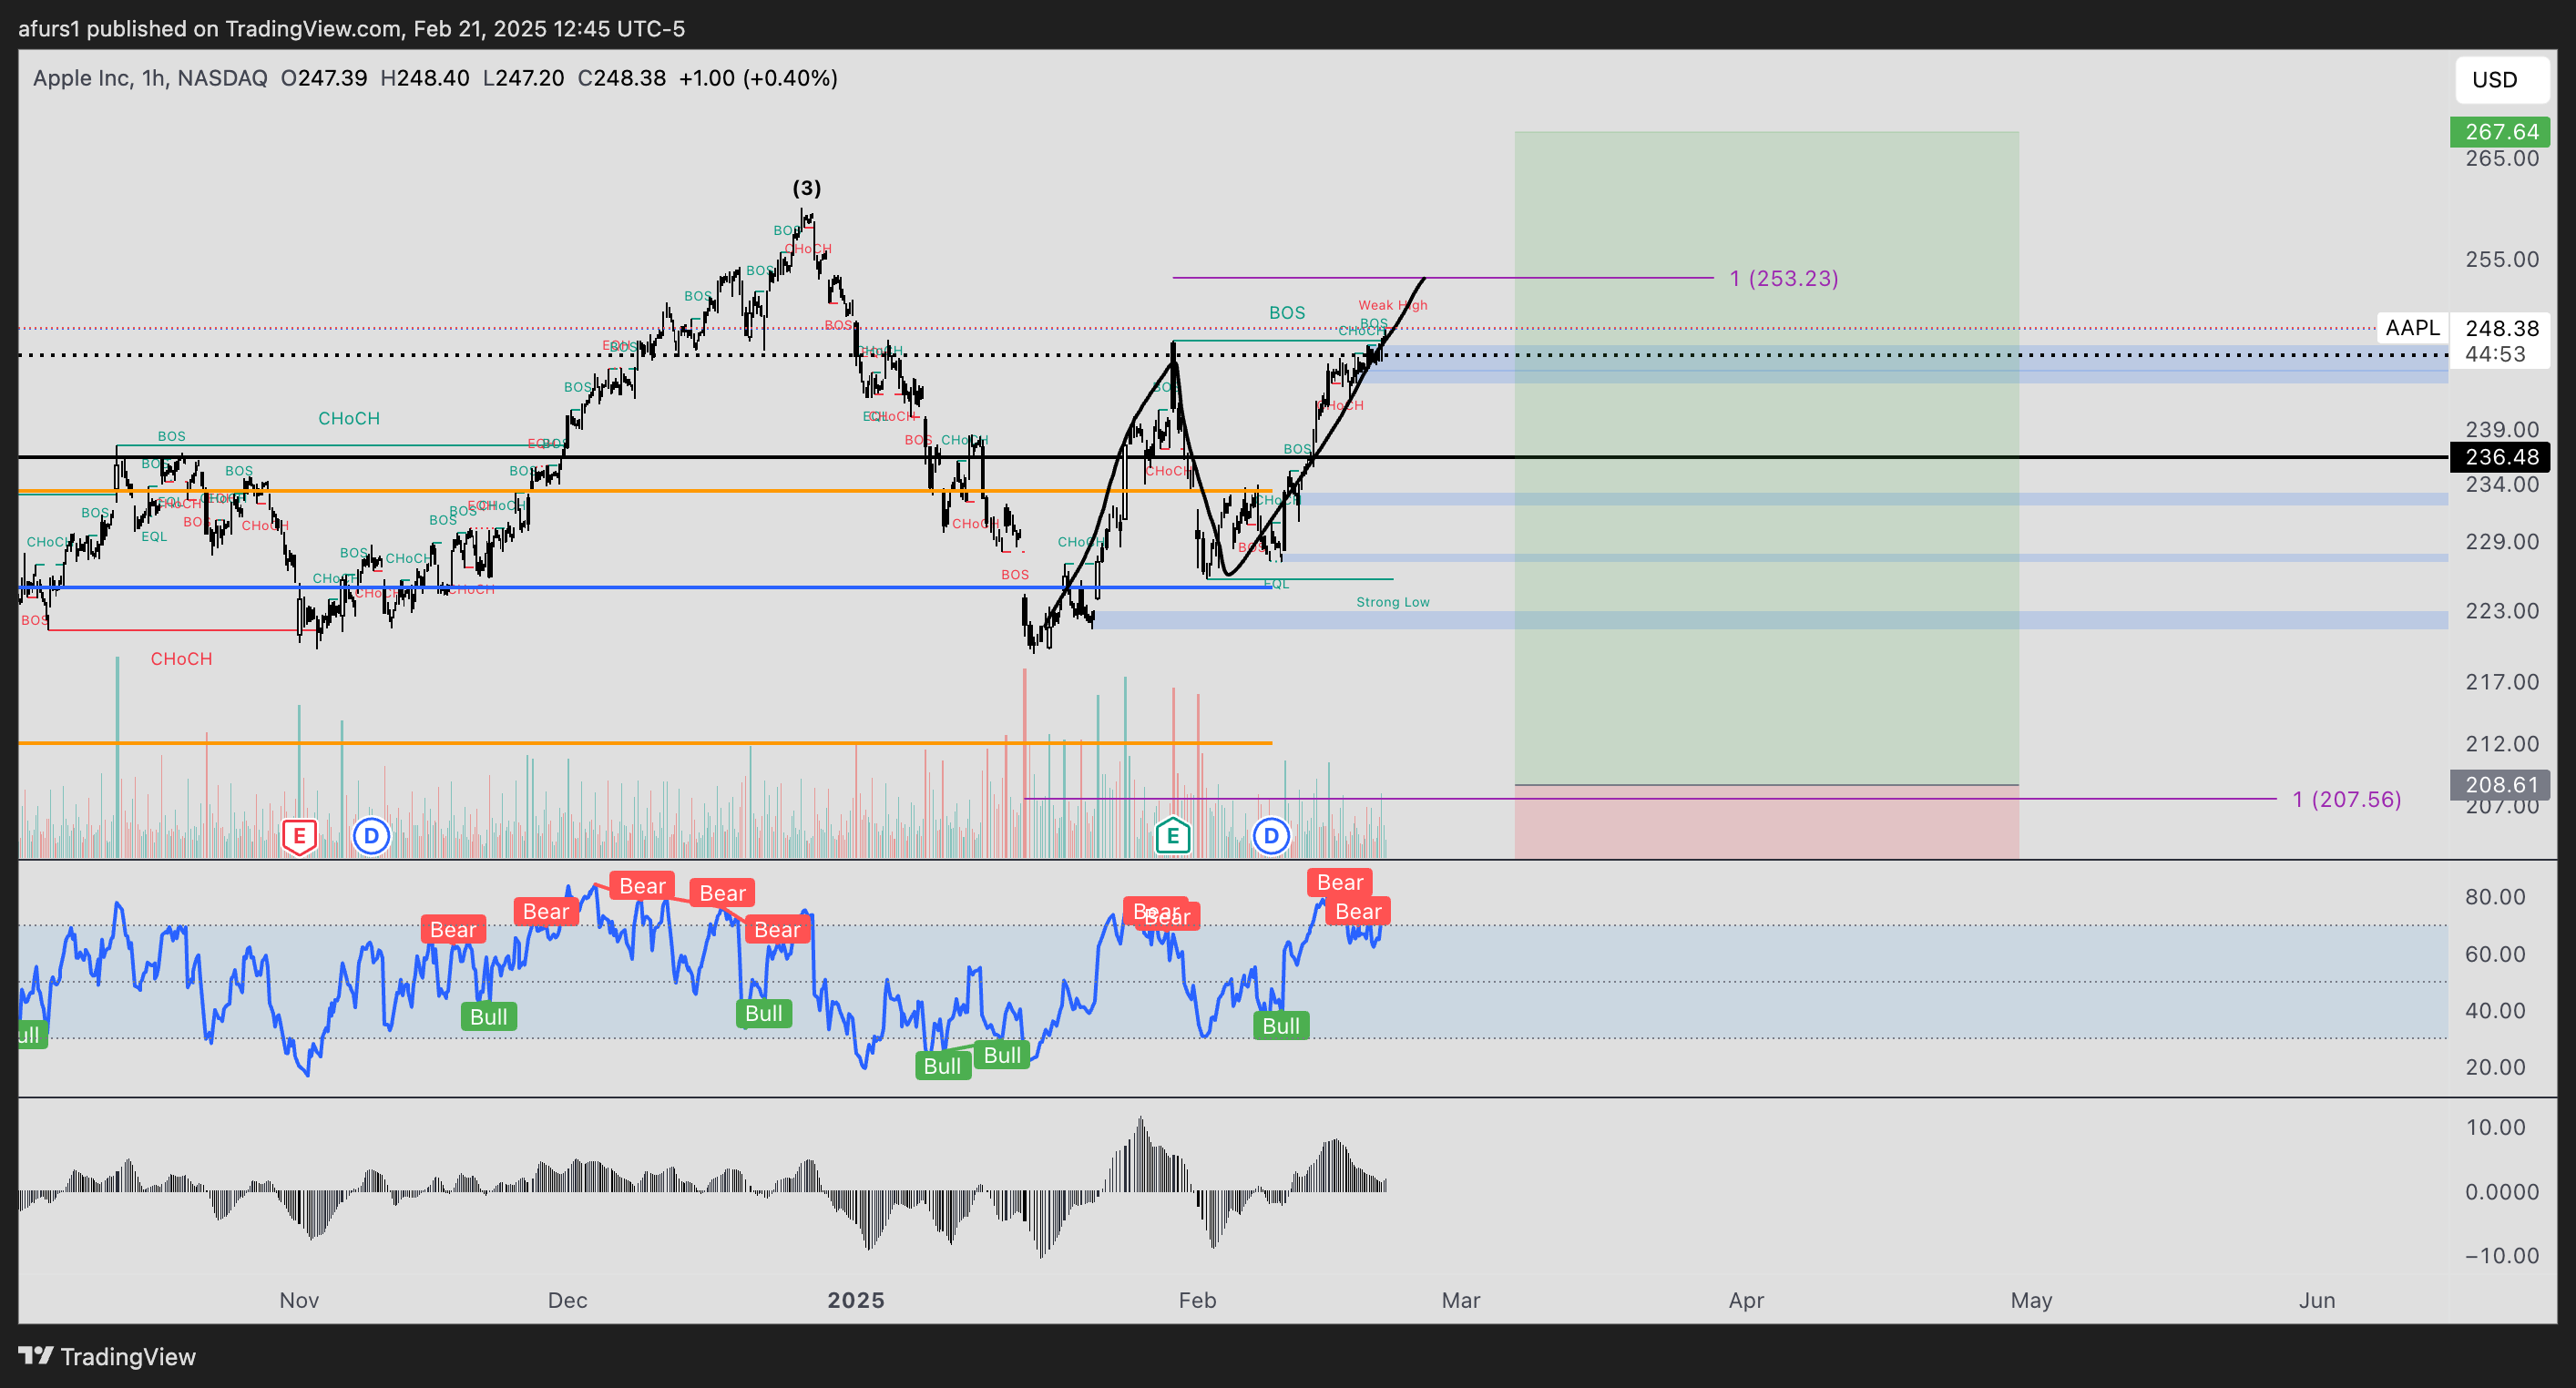Click the low value L247.20
Screen dimensions: 2576x1388
point(523,78)
